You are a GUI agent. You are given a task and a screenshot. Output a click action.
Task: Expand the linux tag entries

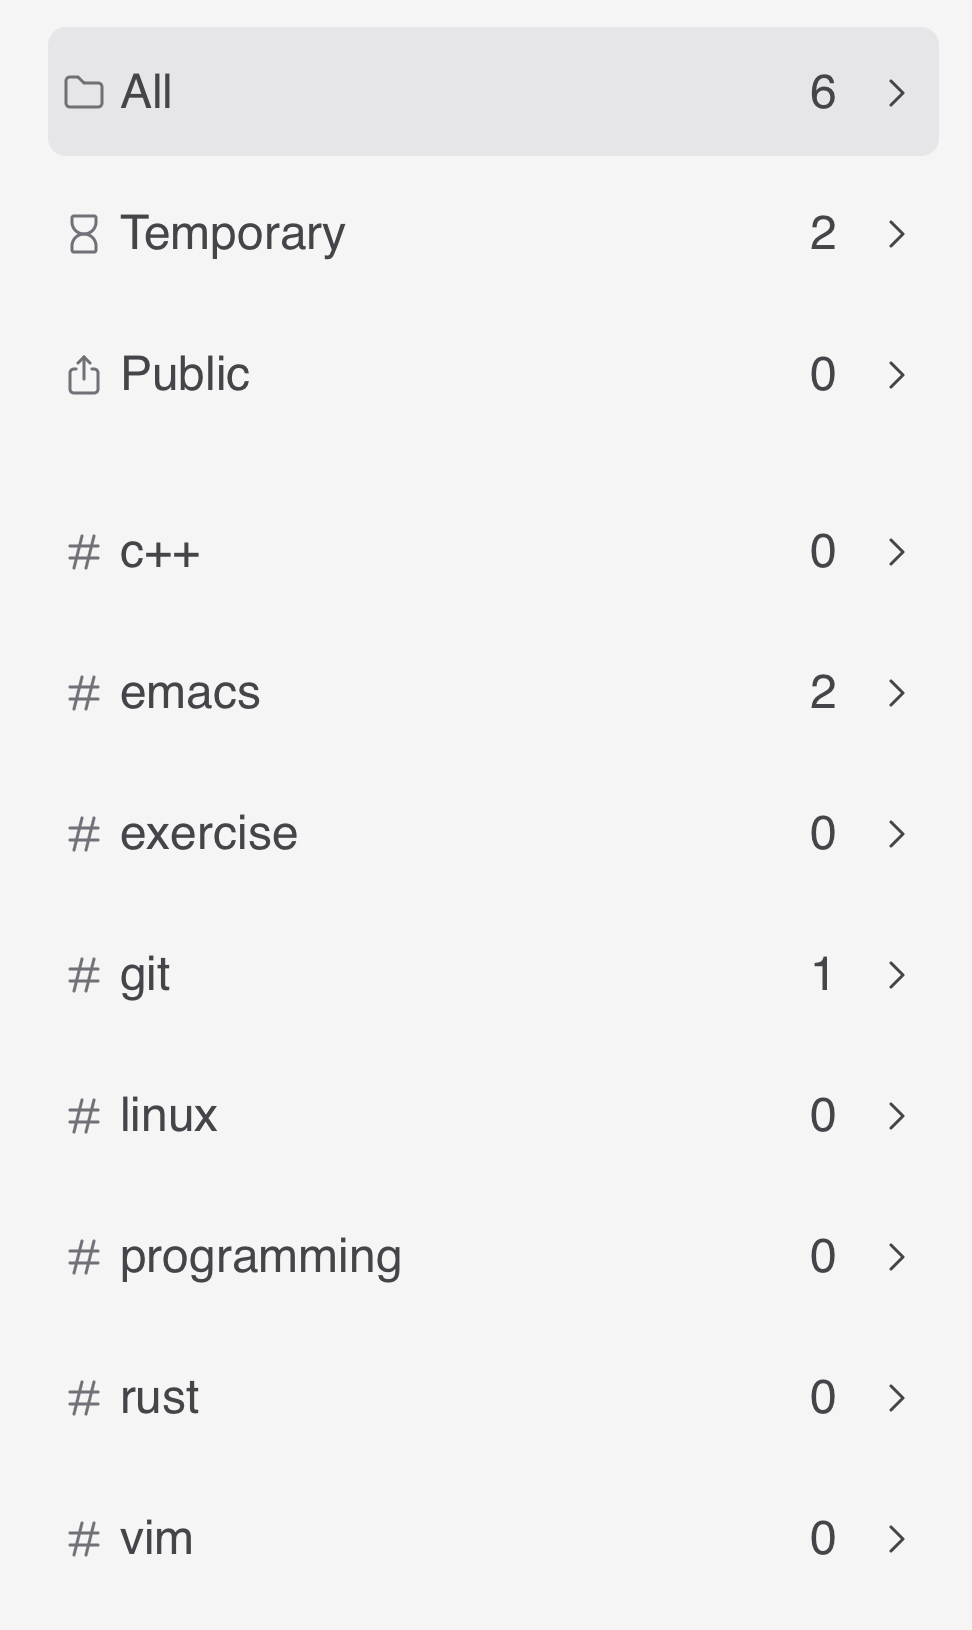point(897,1114)
